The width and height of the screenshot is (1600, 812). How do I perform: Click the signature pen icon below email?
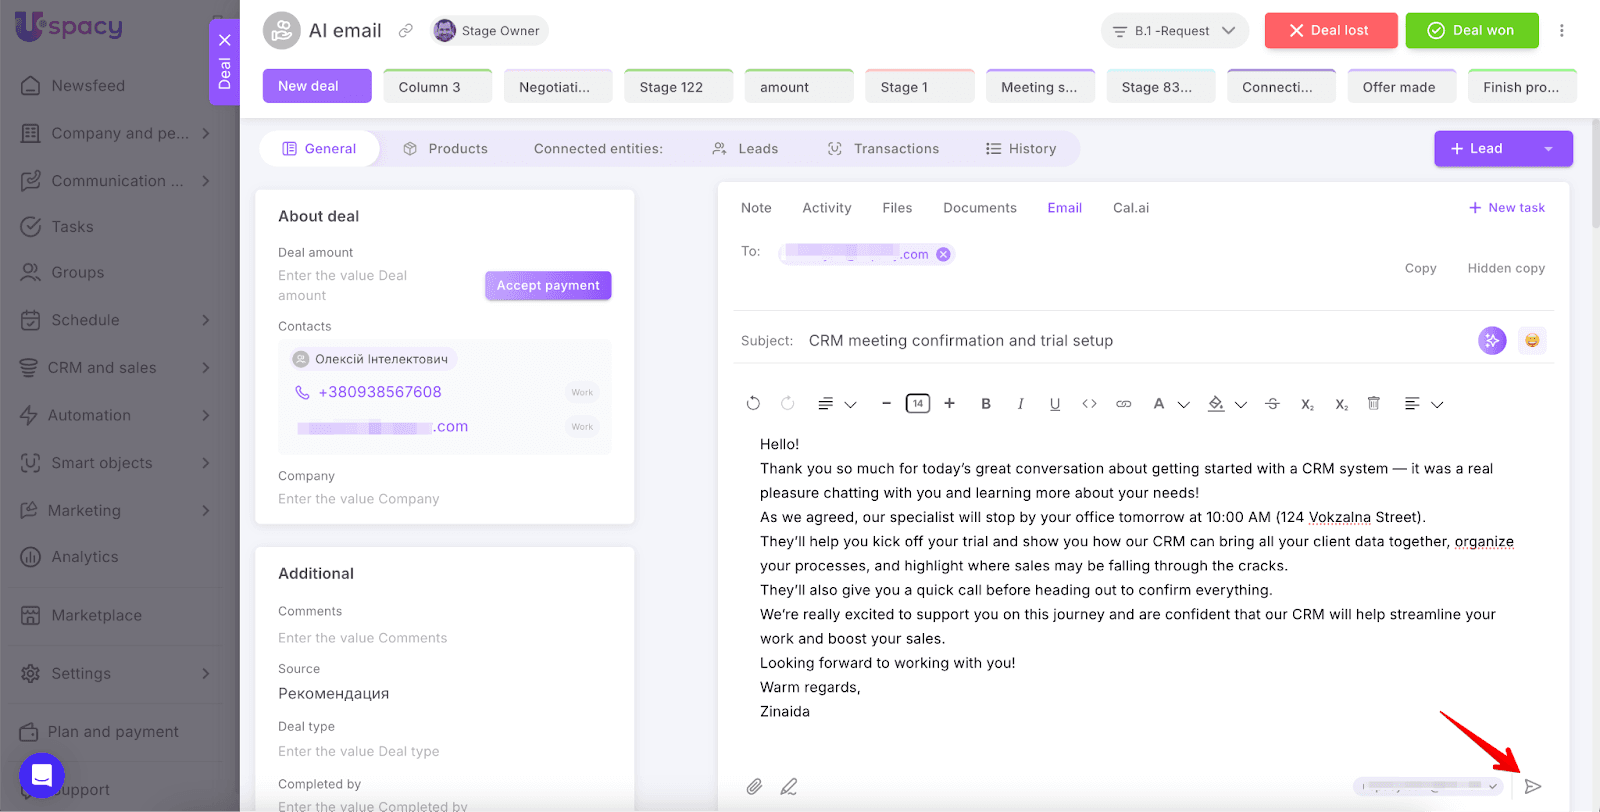click(x=789, y=787)
